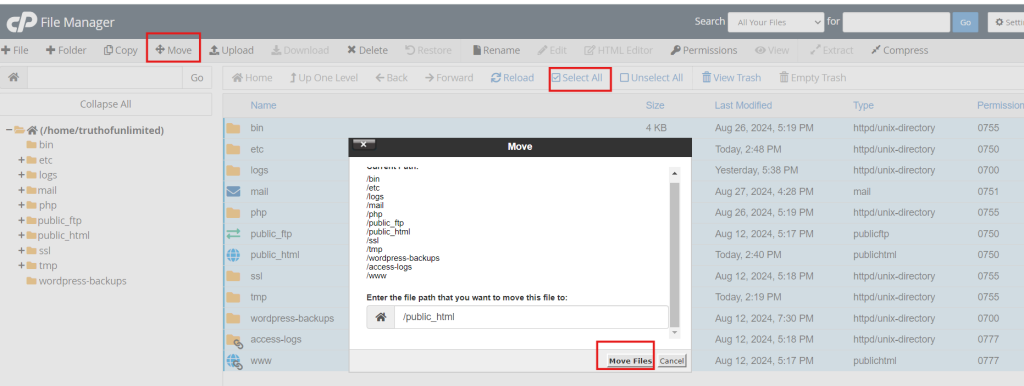
Task: Expand the public_ftp folder in tree
Action: [x=22, y=220]
